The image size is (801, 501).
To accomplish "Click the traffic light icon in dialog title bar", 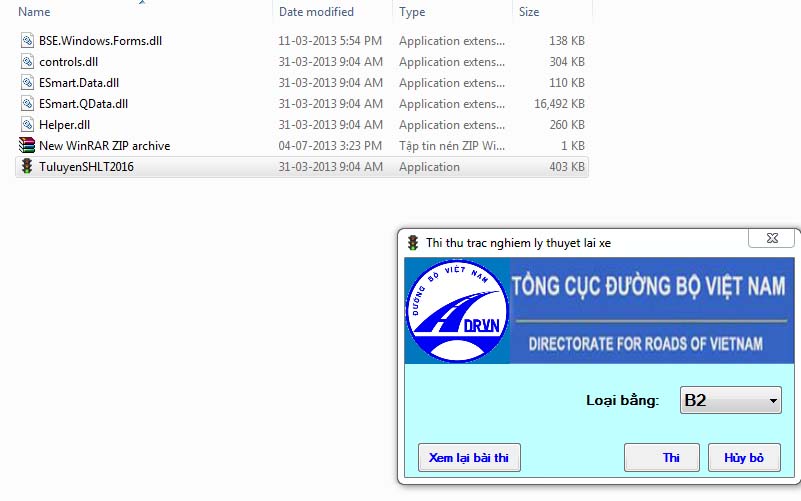I will [412, 242].
